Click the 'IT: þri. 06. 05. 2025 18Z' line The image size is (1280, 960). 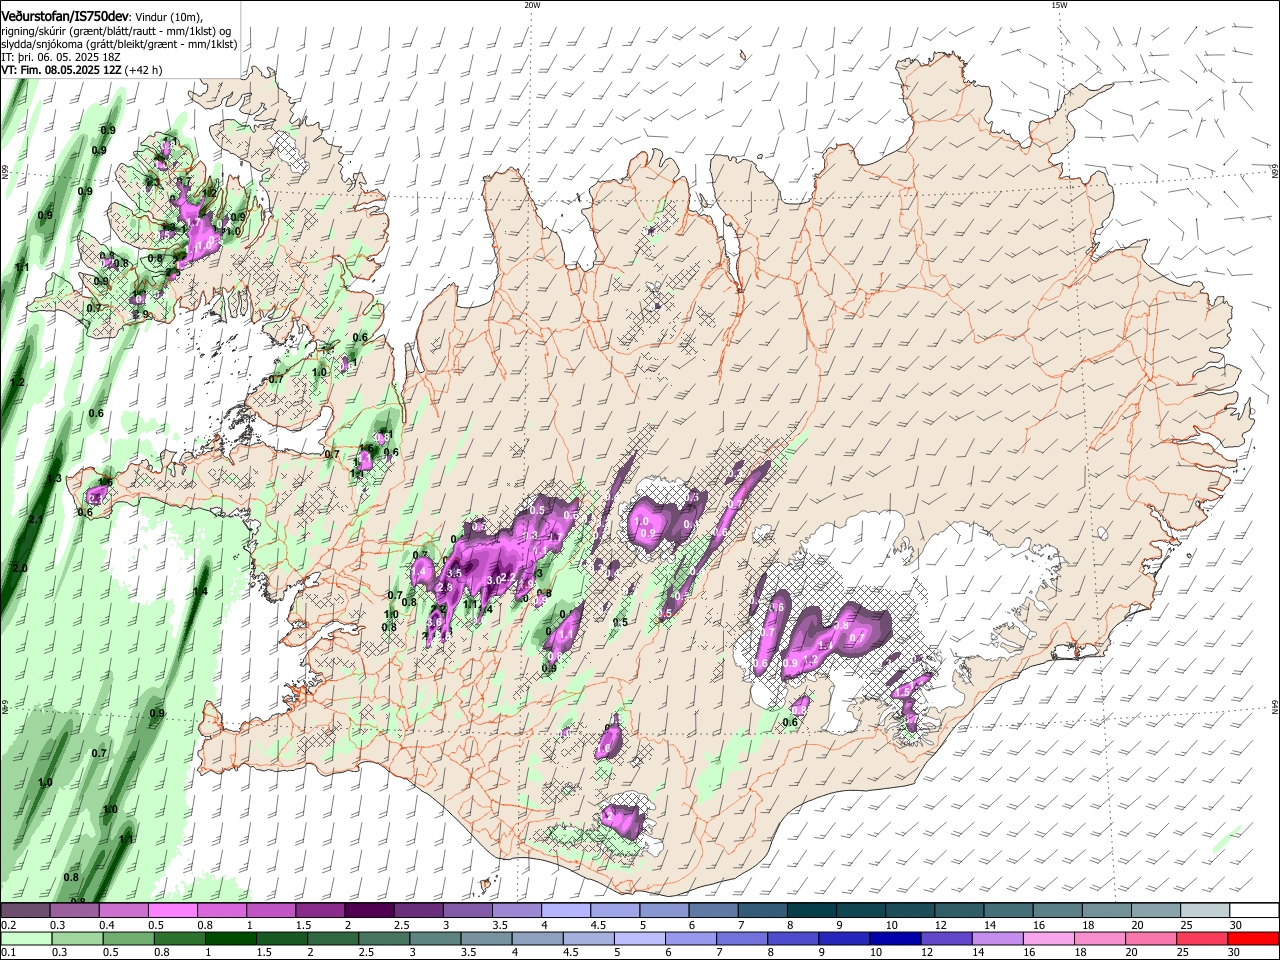pos(61,57)
